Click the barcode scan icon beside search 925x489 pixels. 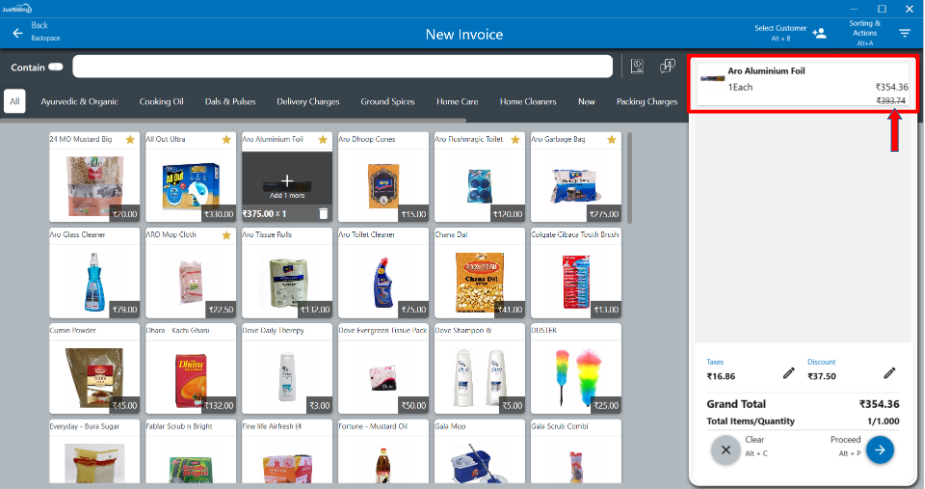pyautogui.click(x=637, y=67)
